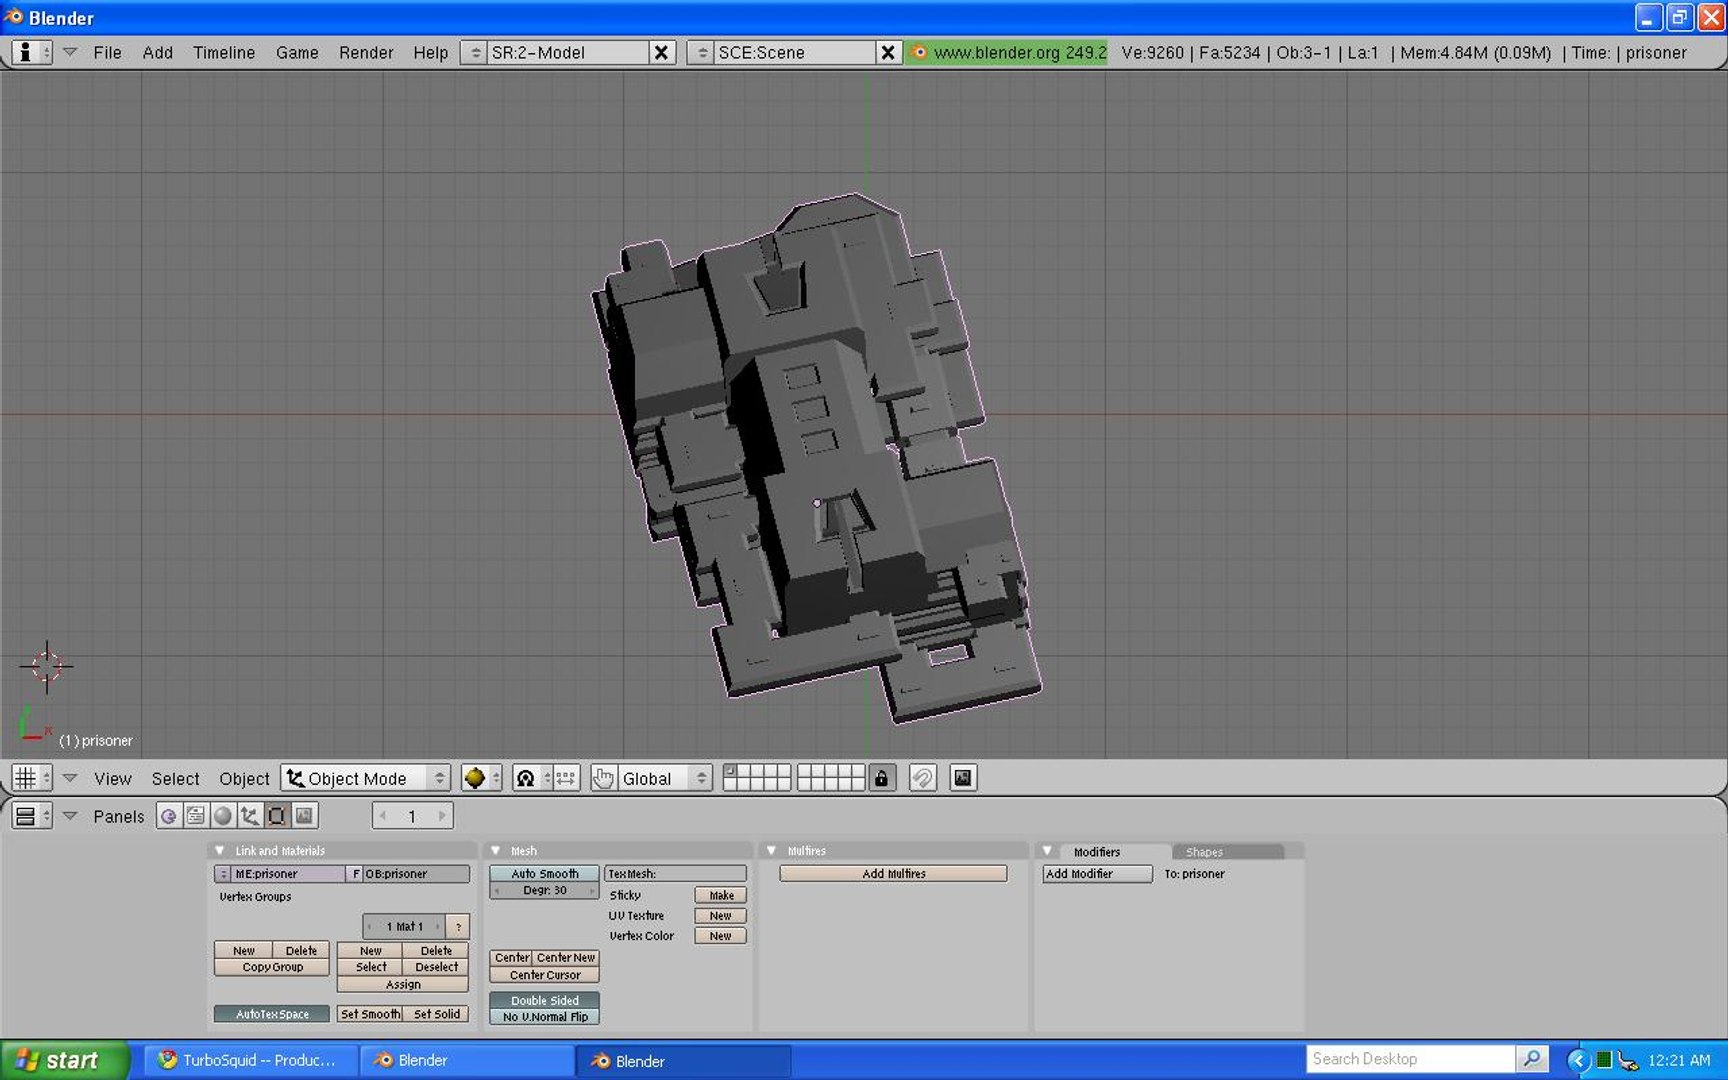Toggle the first layer button in viewport header
Image resolution: width=1728 pixels, height=1080 pixels.
tap(729, 771)
